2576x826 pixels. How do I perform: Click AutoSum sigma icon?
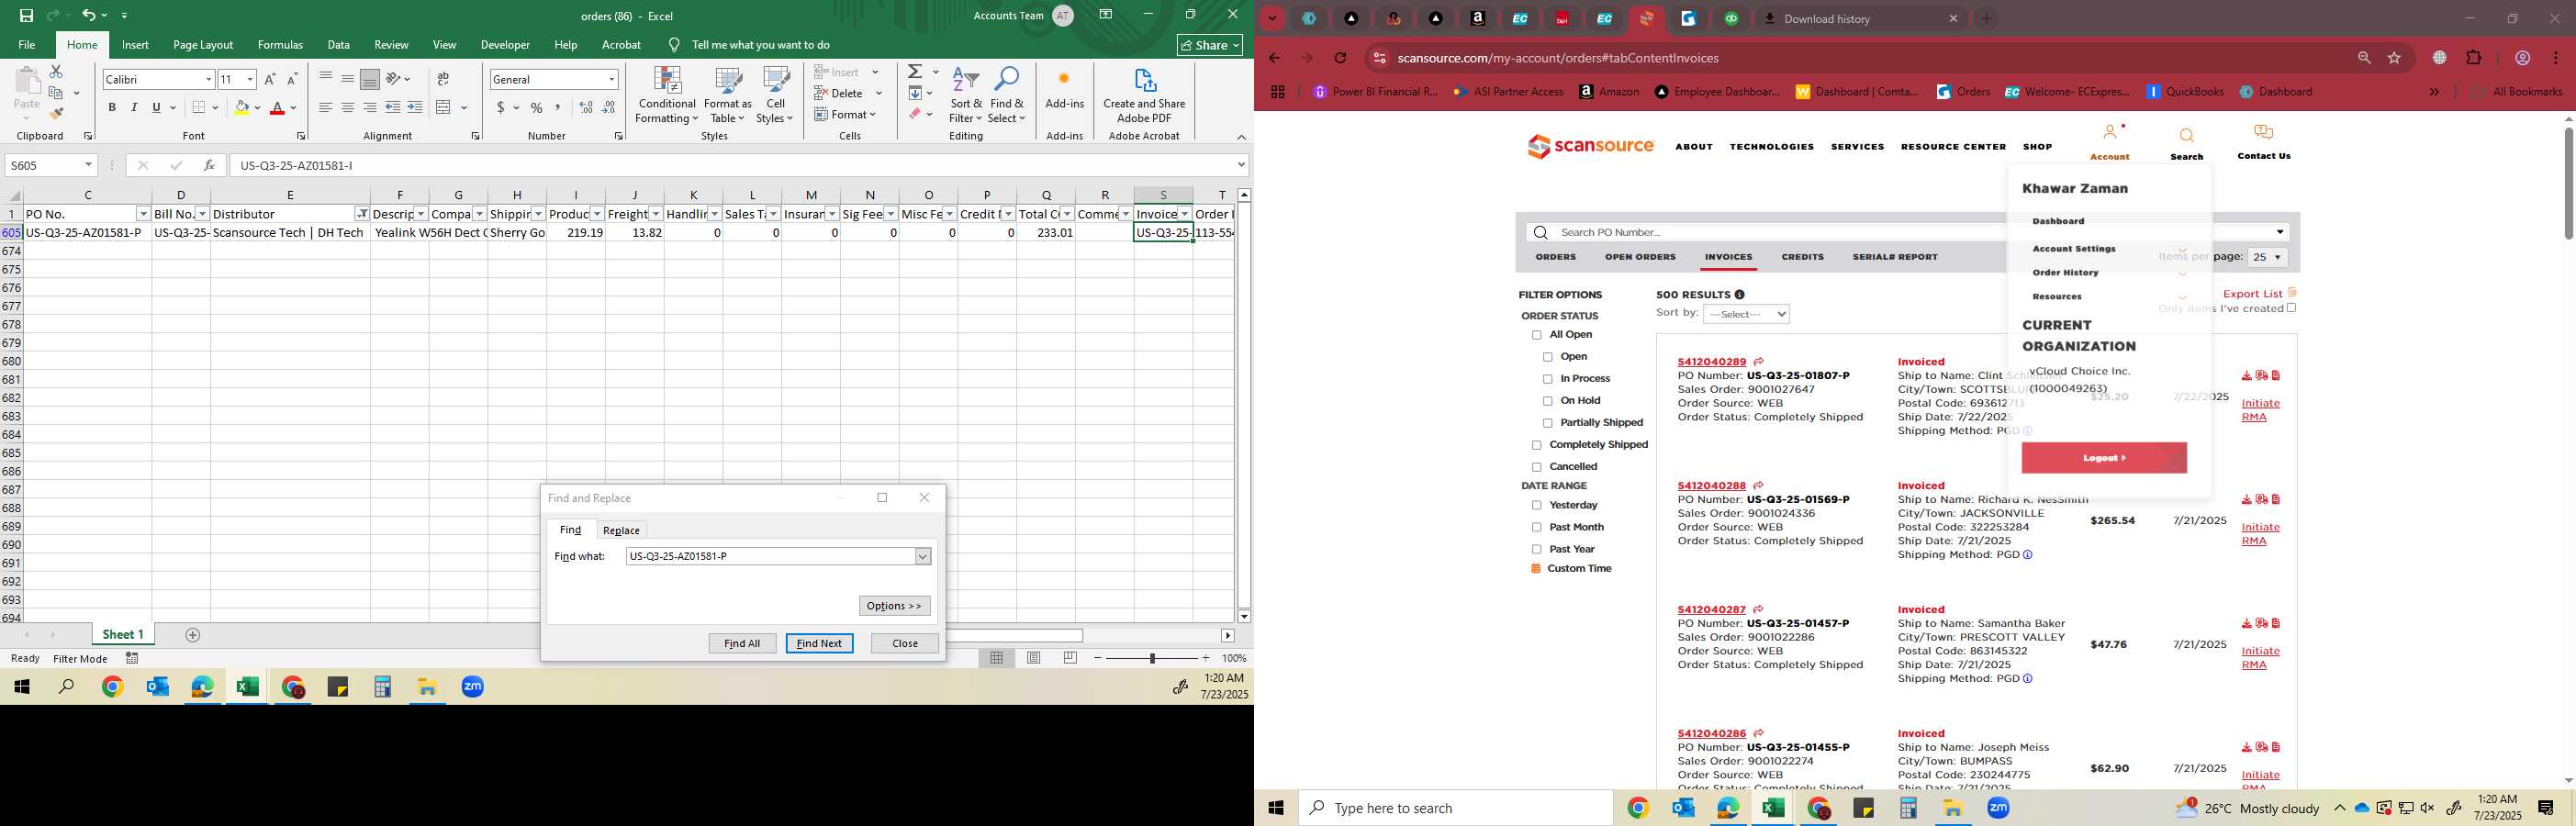point(915,72)
